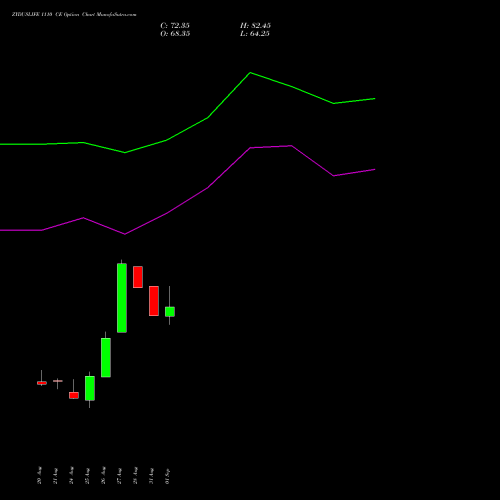Select the '31 Aug' date label
This screenshot has height=500, width=500.
151,476
